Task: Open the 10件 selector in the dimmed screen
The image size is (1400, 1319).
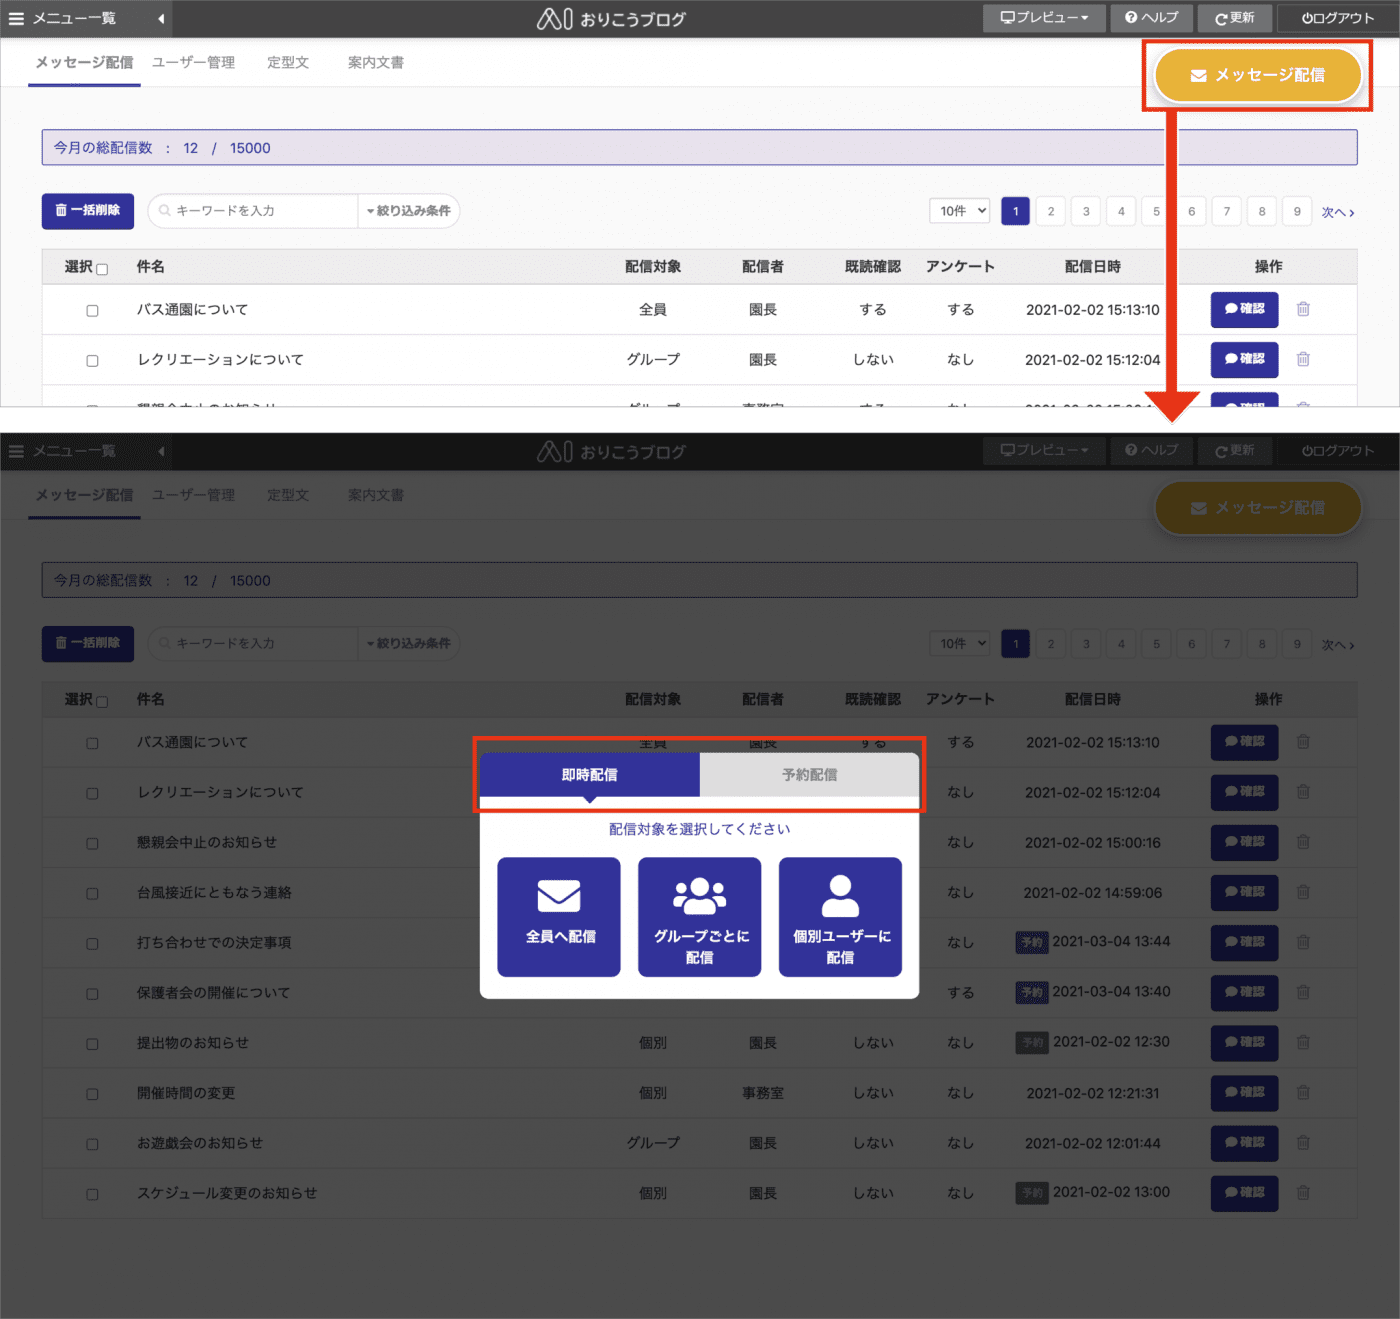Action: pos(960,644)
